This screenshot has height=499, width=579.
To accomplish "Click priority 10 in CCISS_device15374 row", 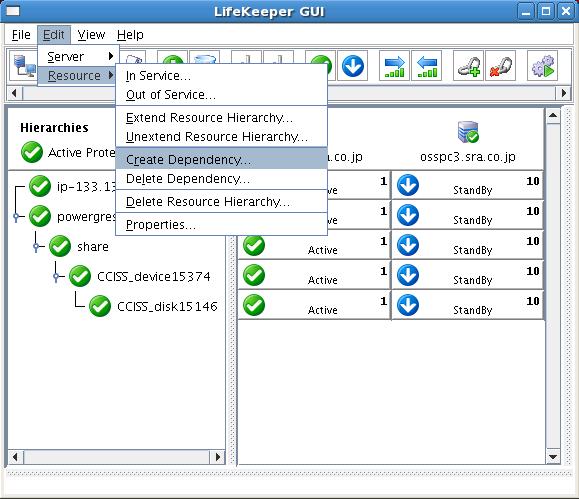I will point(532,271).
